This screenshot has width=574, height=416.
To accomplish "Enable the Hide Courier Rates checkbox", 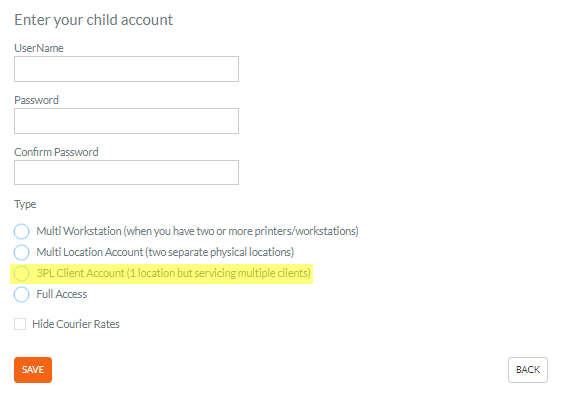I will 20,324.
